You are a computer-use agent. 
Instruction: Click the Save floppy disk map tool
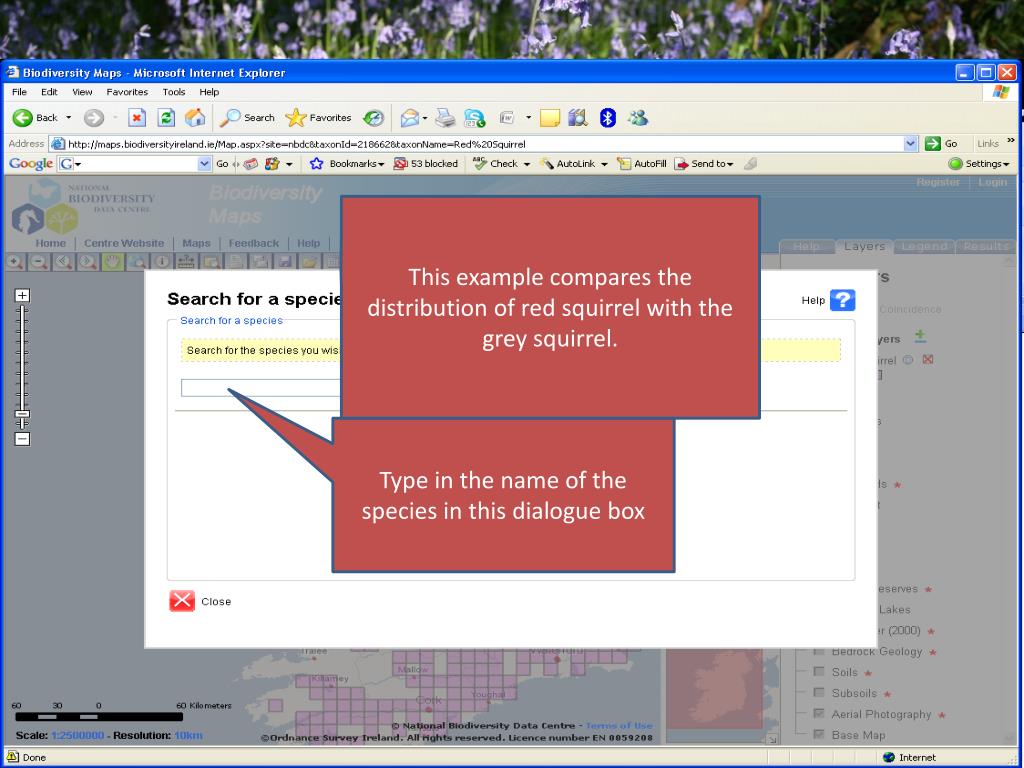coord(285,262)
